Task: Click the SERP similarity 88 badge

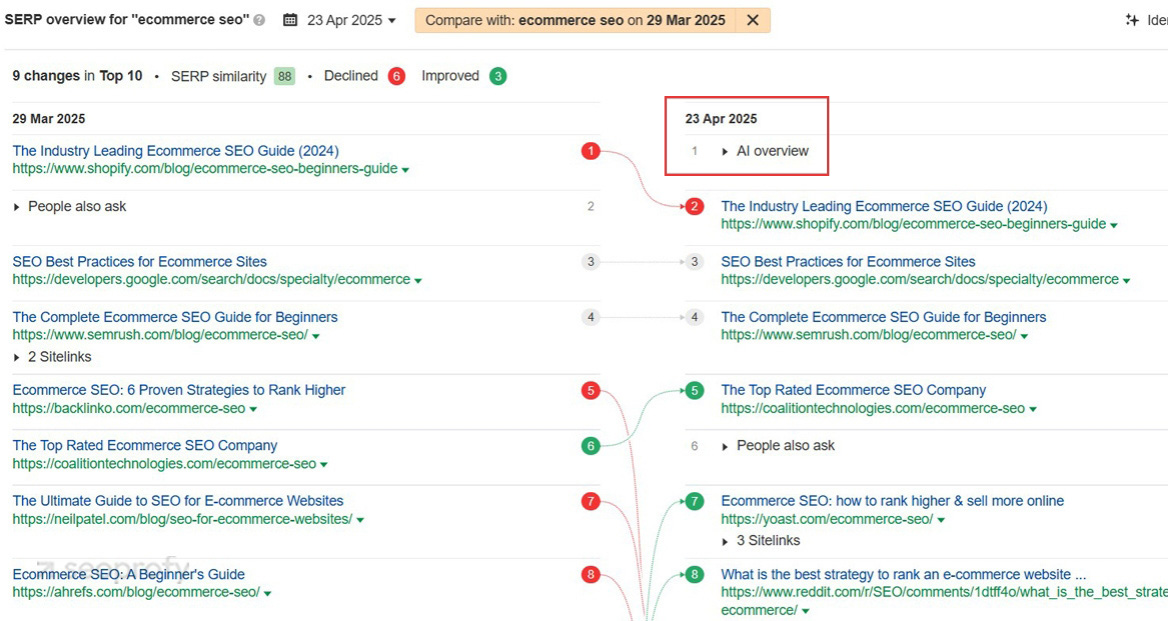Action: pos(285,76)
